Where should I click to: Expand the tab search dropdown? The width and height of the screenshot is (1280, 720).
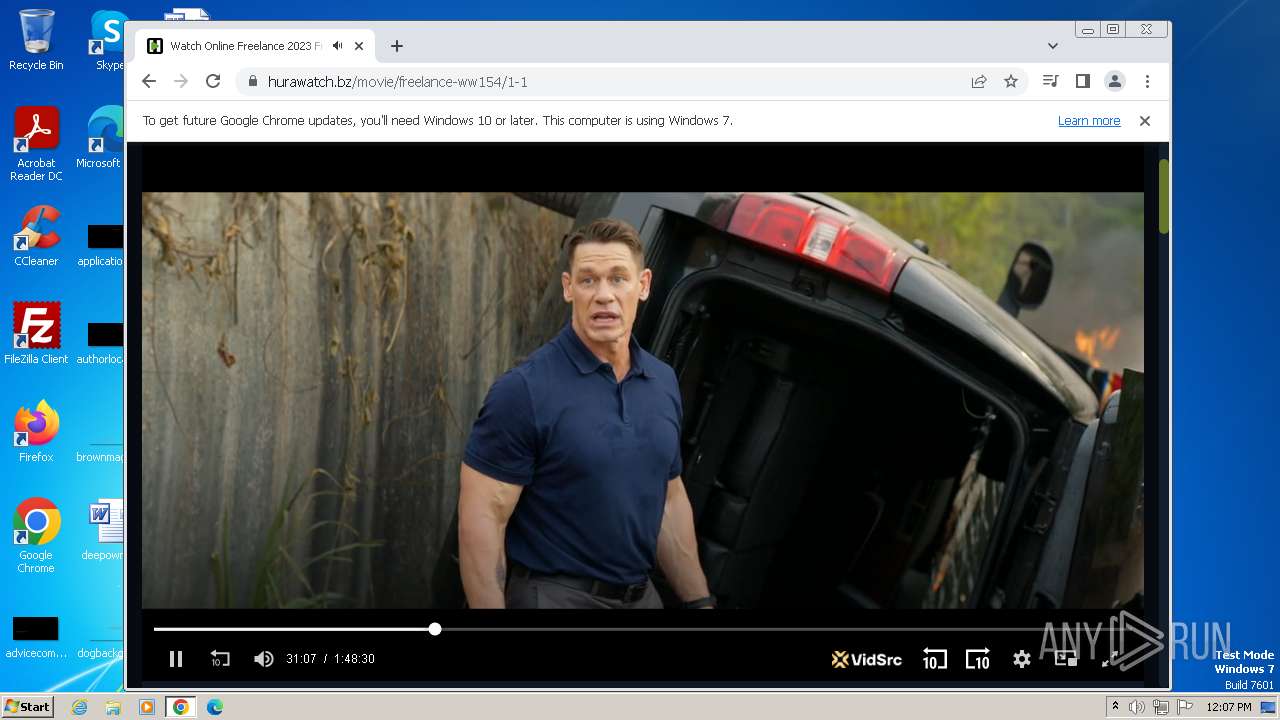coord(1053,46)
